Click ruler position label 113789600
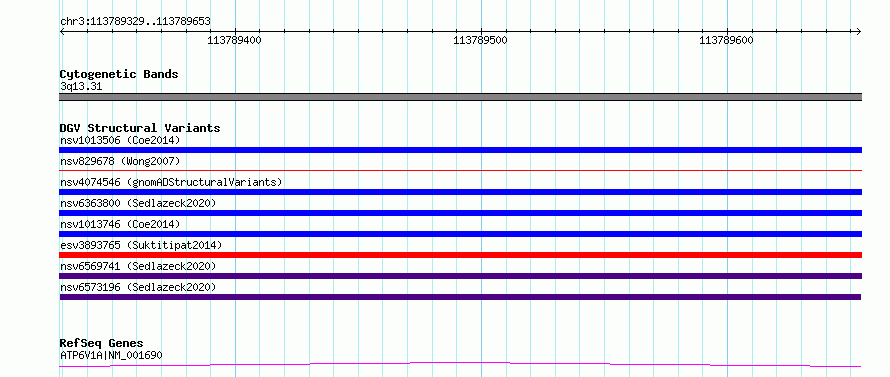The width and height of the screenshot is (890, 377). click(727, 40)
